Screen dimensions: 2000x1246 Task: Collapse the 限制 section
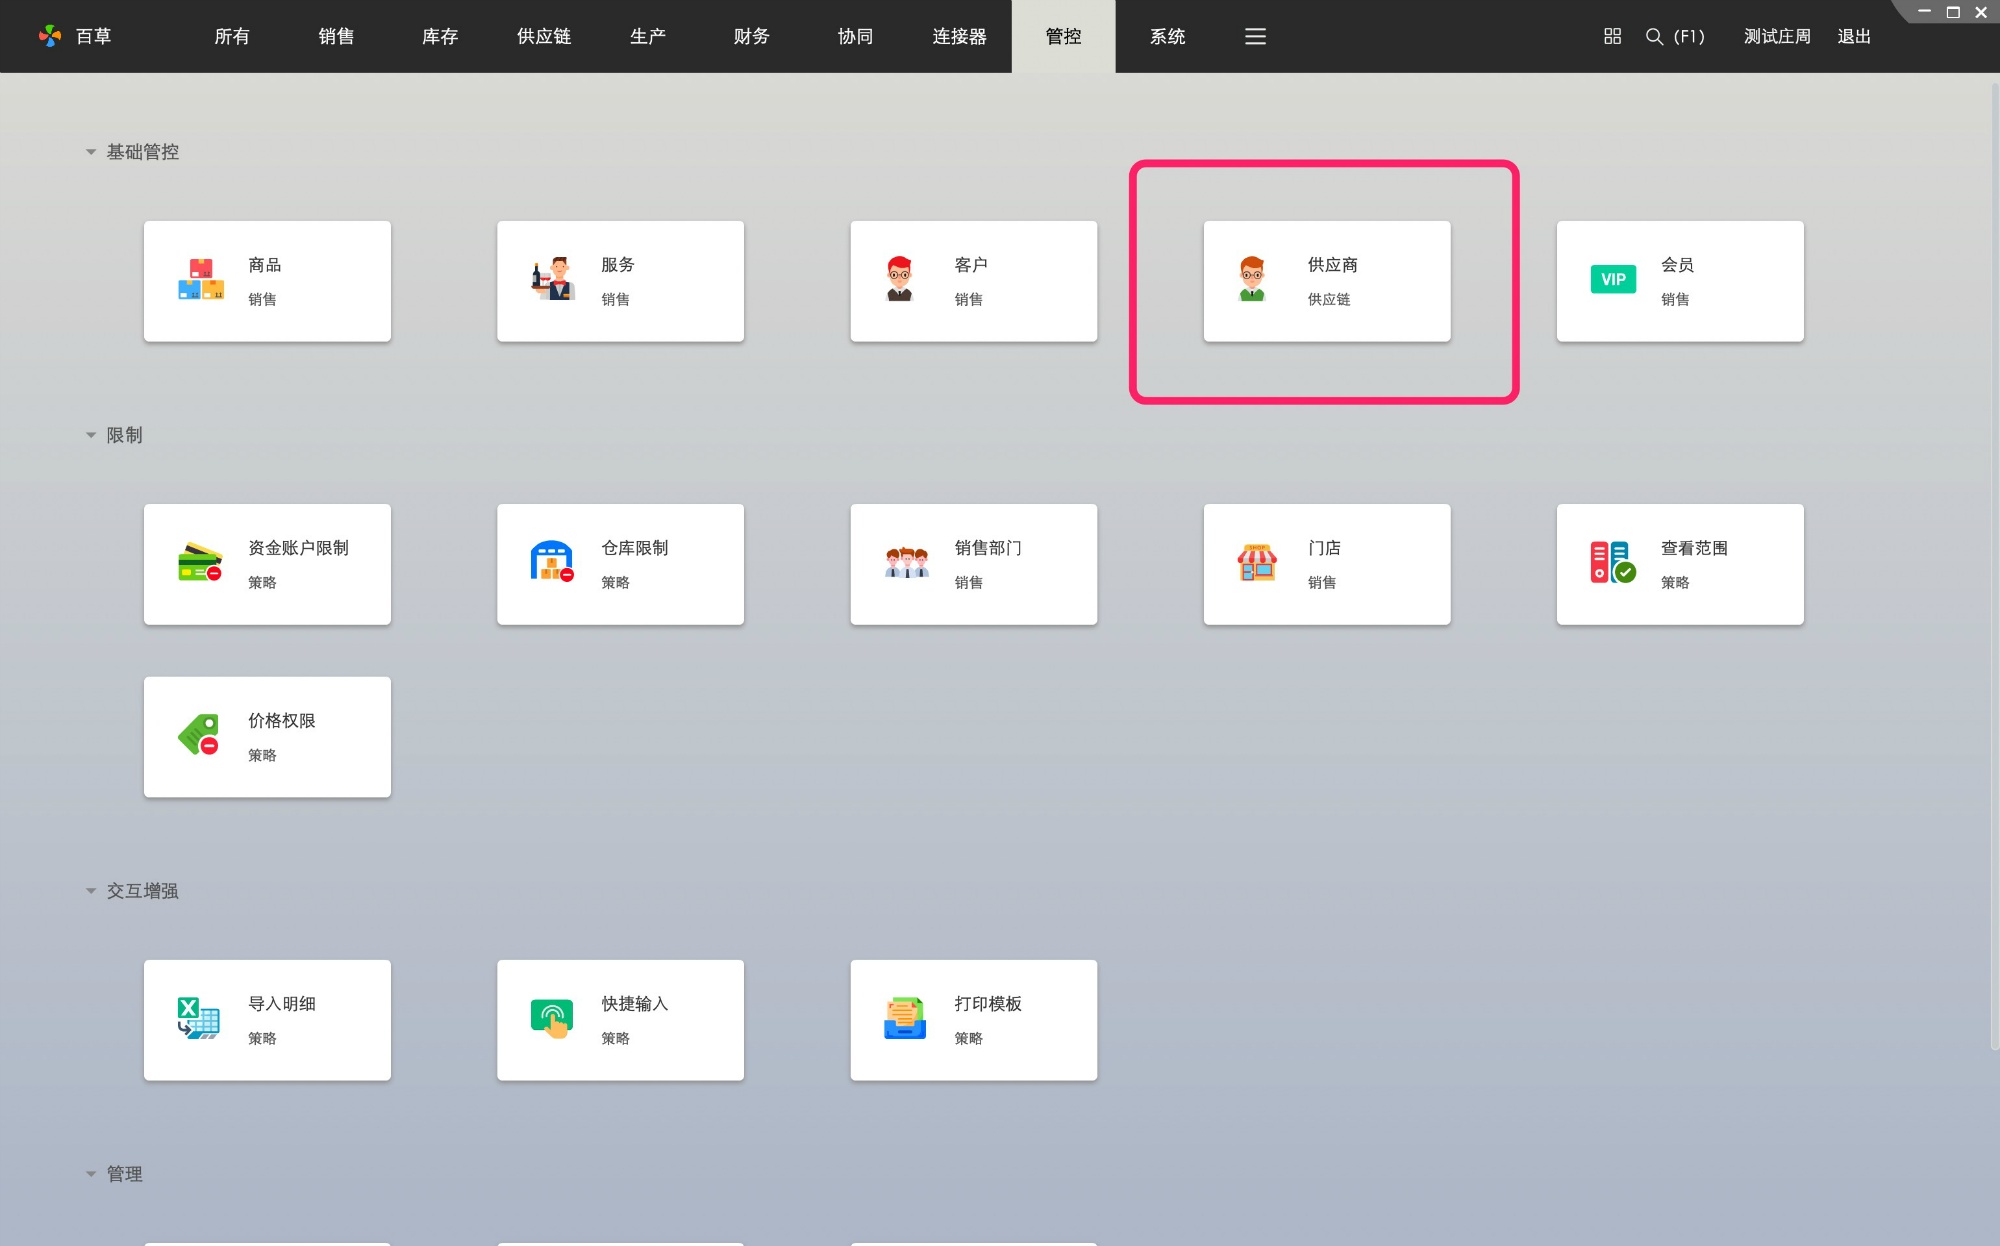pos(91,435)
